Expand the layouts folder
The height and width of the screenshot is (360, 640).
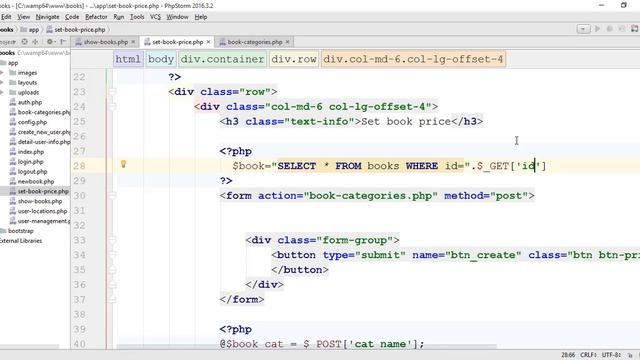(2, 82)
